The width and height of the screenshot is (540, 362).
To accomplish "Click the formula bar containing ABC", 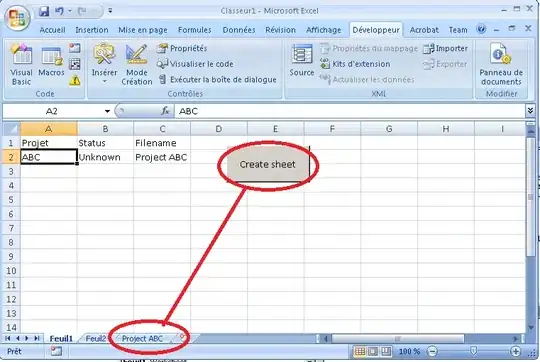I will (x=350, y=111).
